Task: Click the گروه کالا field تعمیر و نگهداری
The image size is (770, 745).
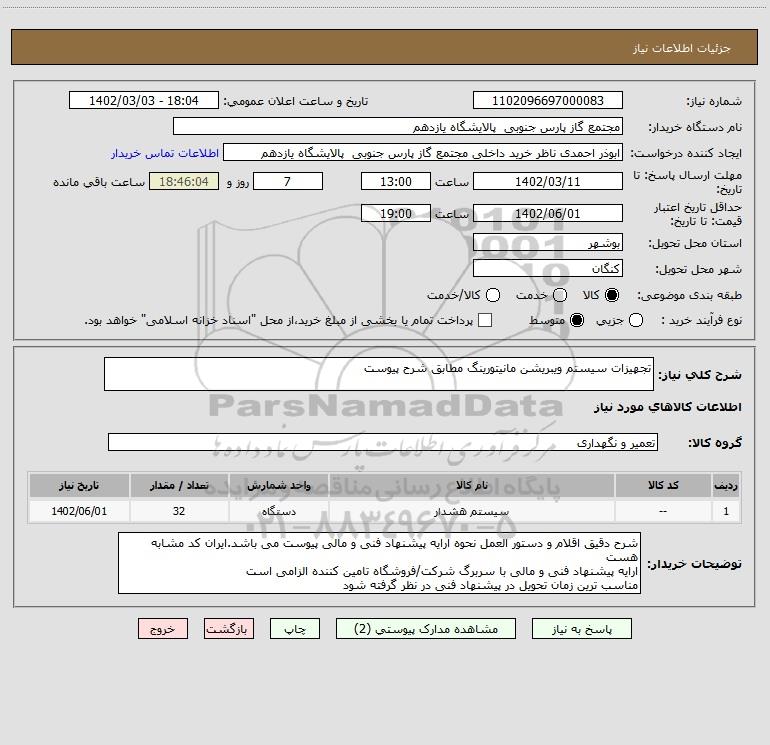Action: pyautogui.click(x=383, y=442)
